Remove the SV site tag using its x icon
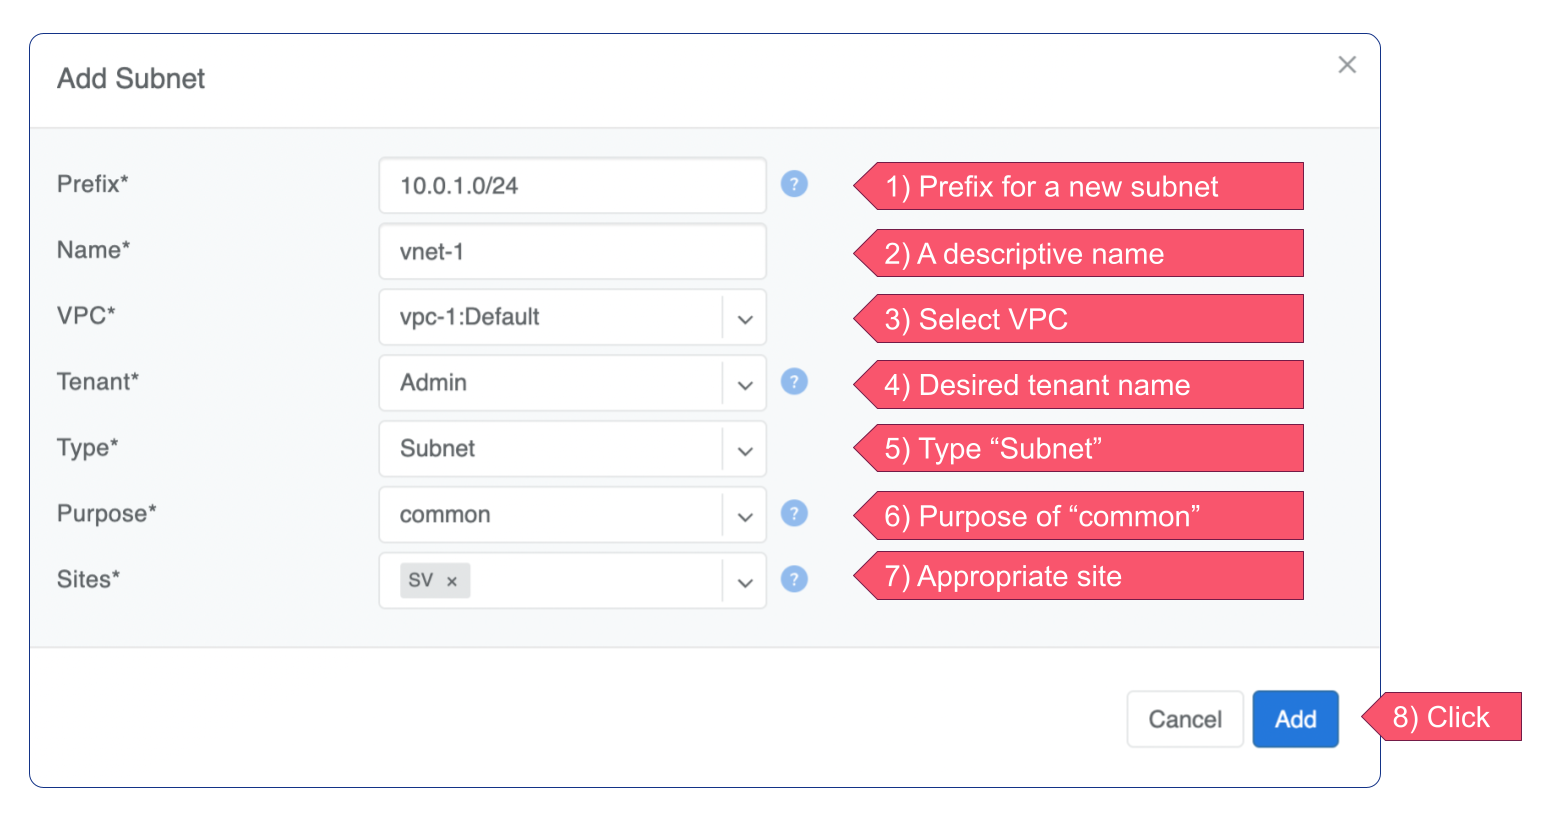The width and height of the screenshot is (1553, 826). coord(452,580)
